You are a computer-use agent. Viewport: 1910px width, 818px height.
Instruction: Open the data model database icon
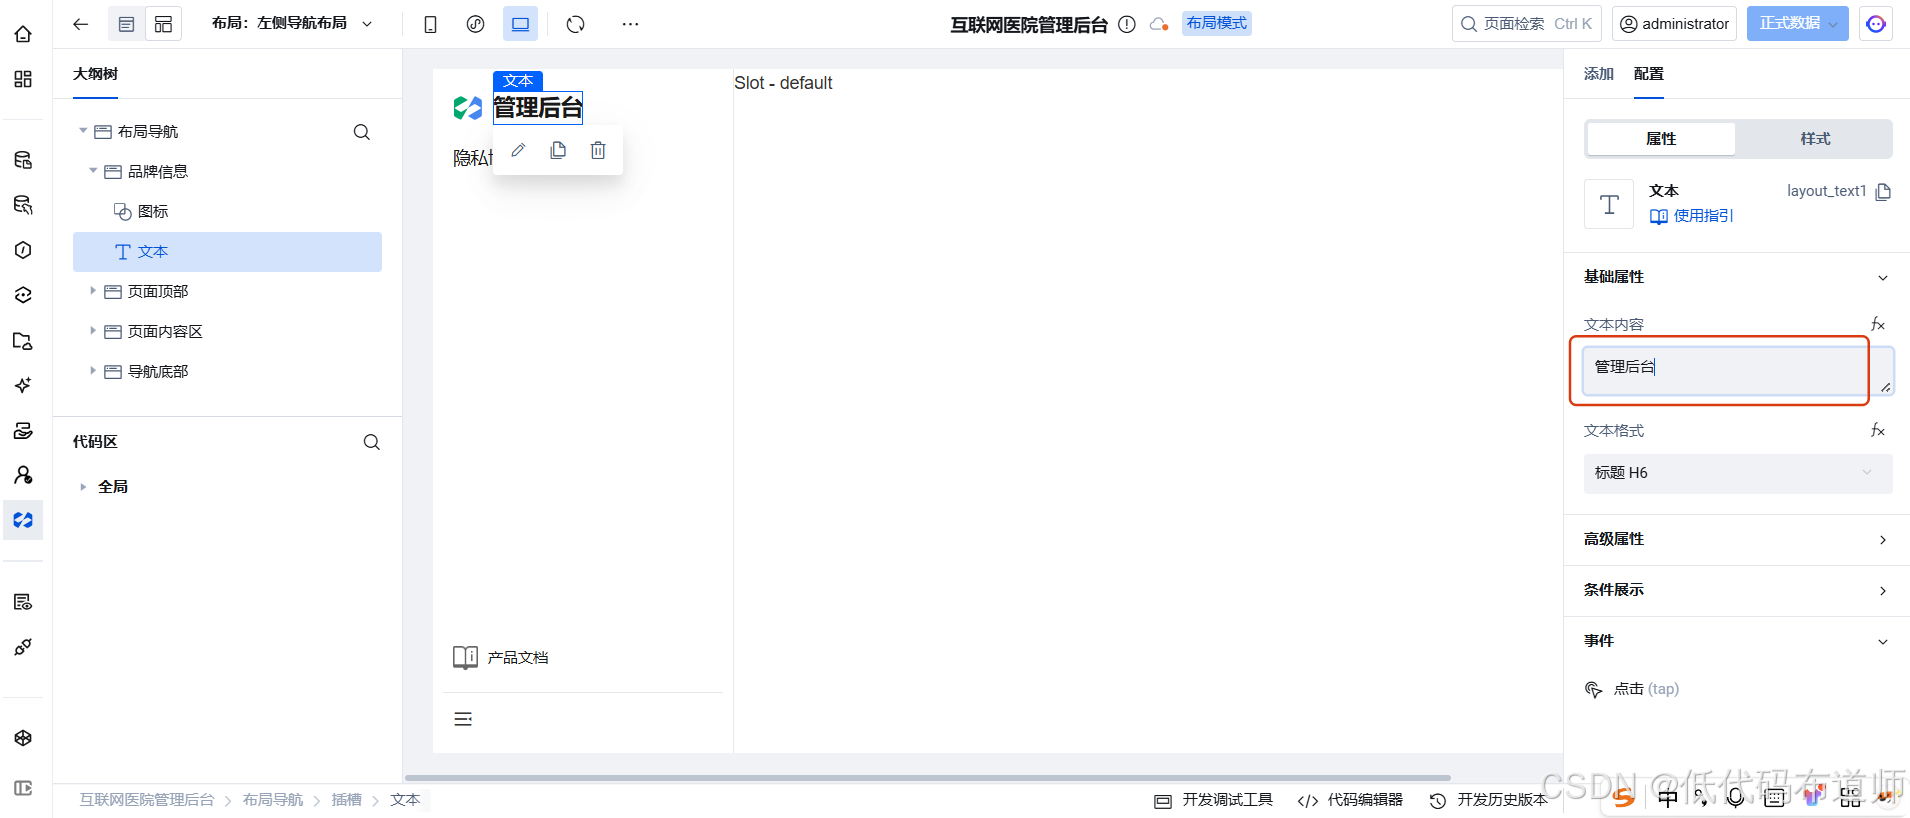point(23,160)
